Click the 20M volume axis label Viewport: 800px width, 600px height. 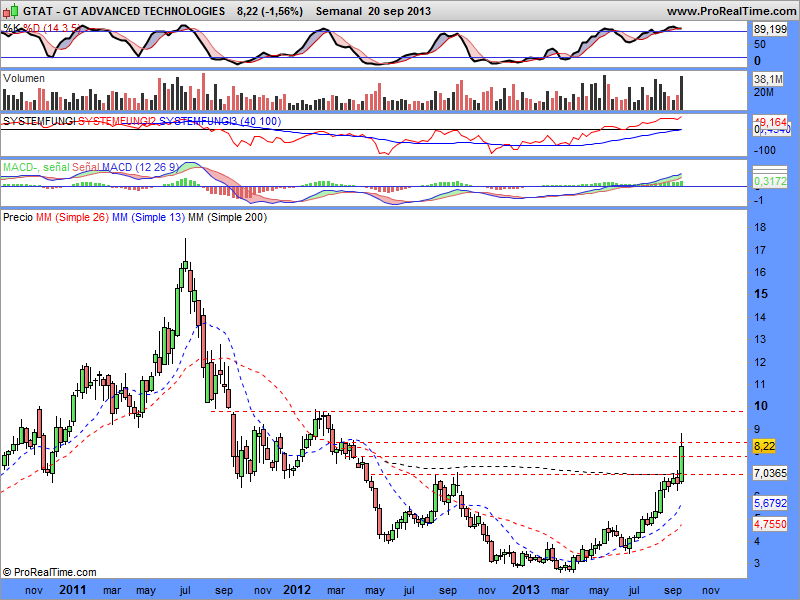pos(763,92)
